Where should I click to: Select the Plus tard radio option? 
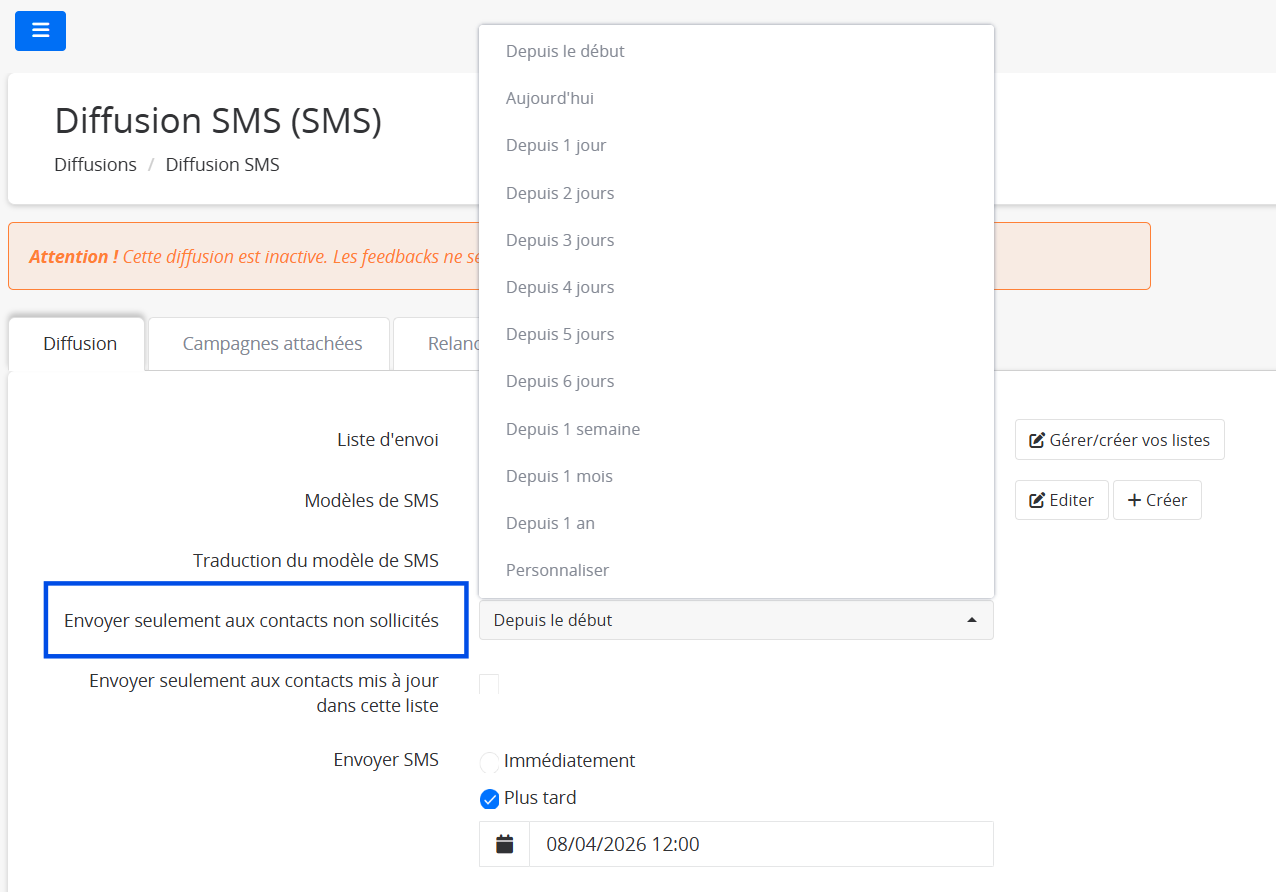coord(490,799)
